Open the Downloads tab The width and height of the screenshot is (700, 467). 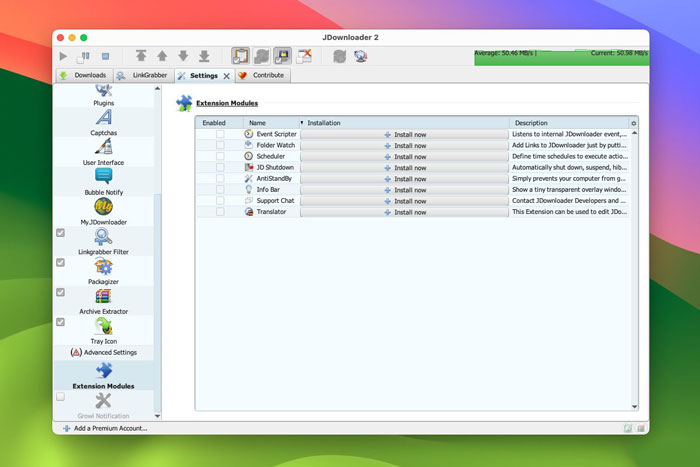[x=83, y=75]
